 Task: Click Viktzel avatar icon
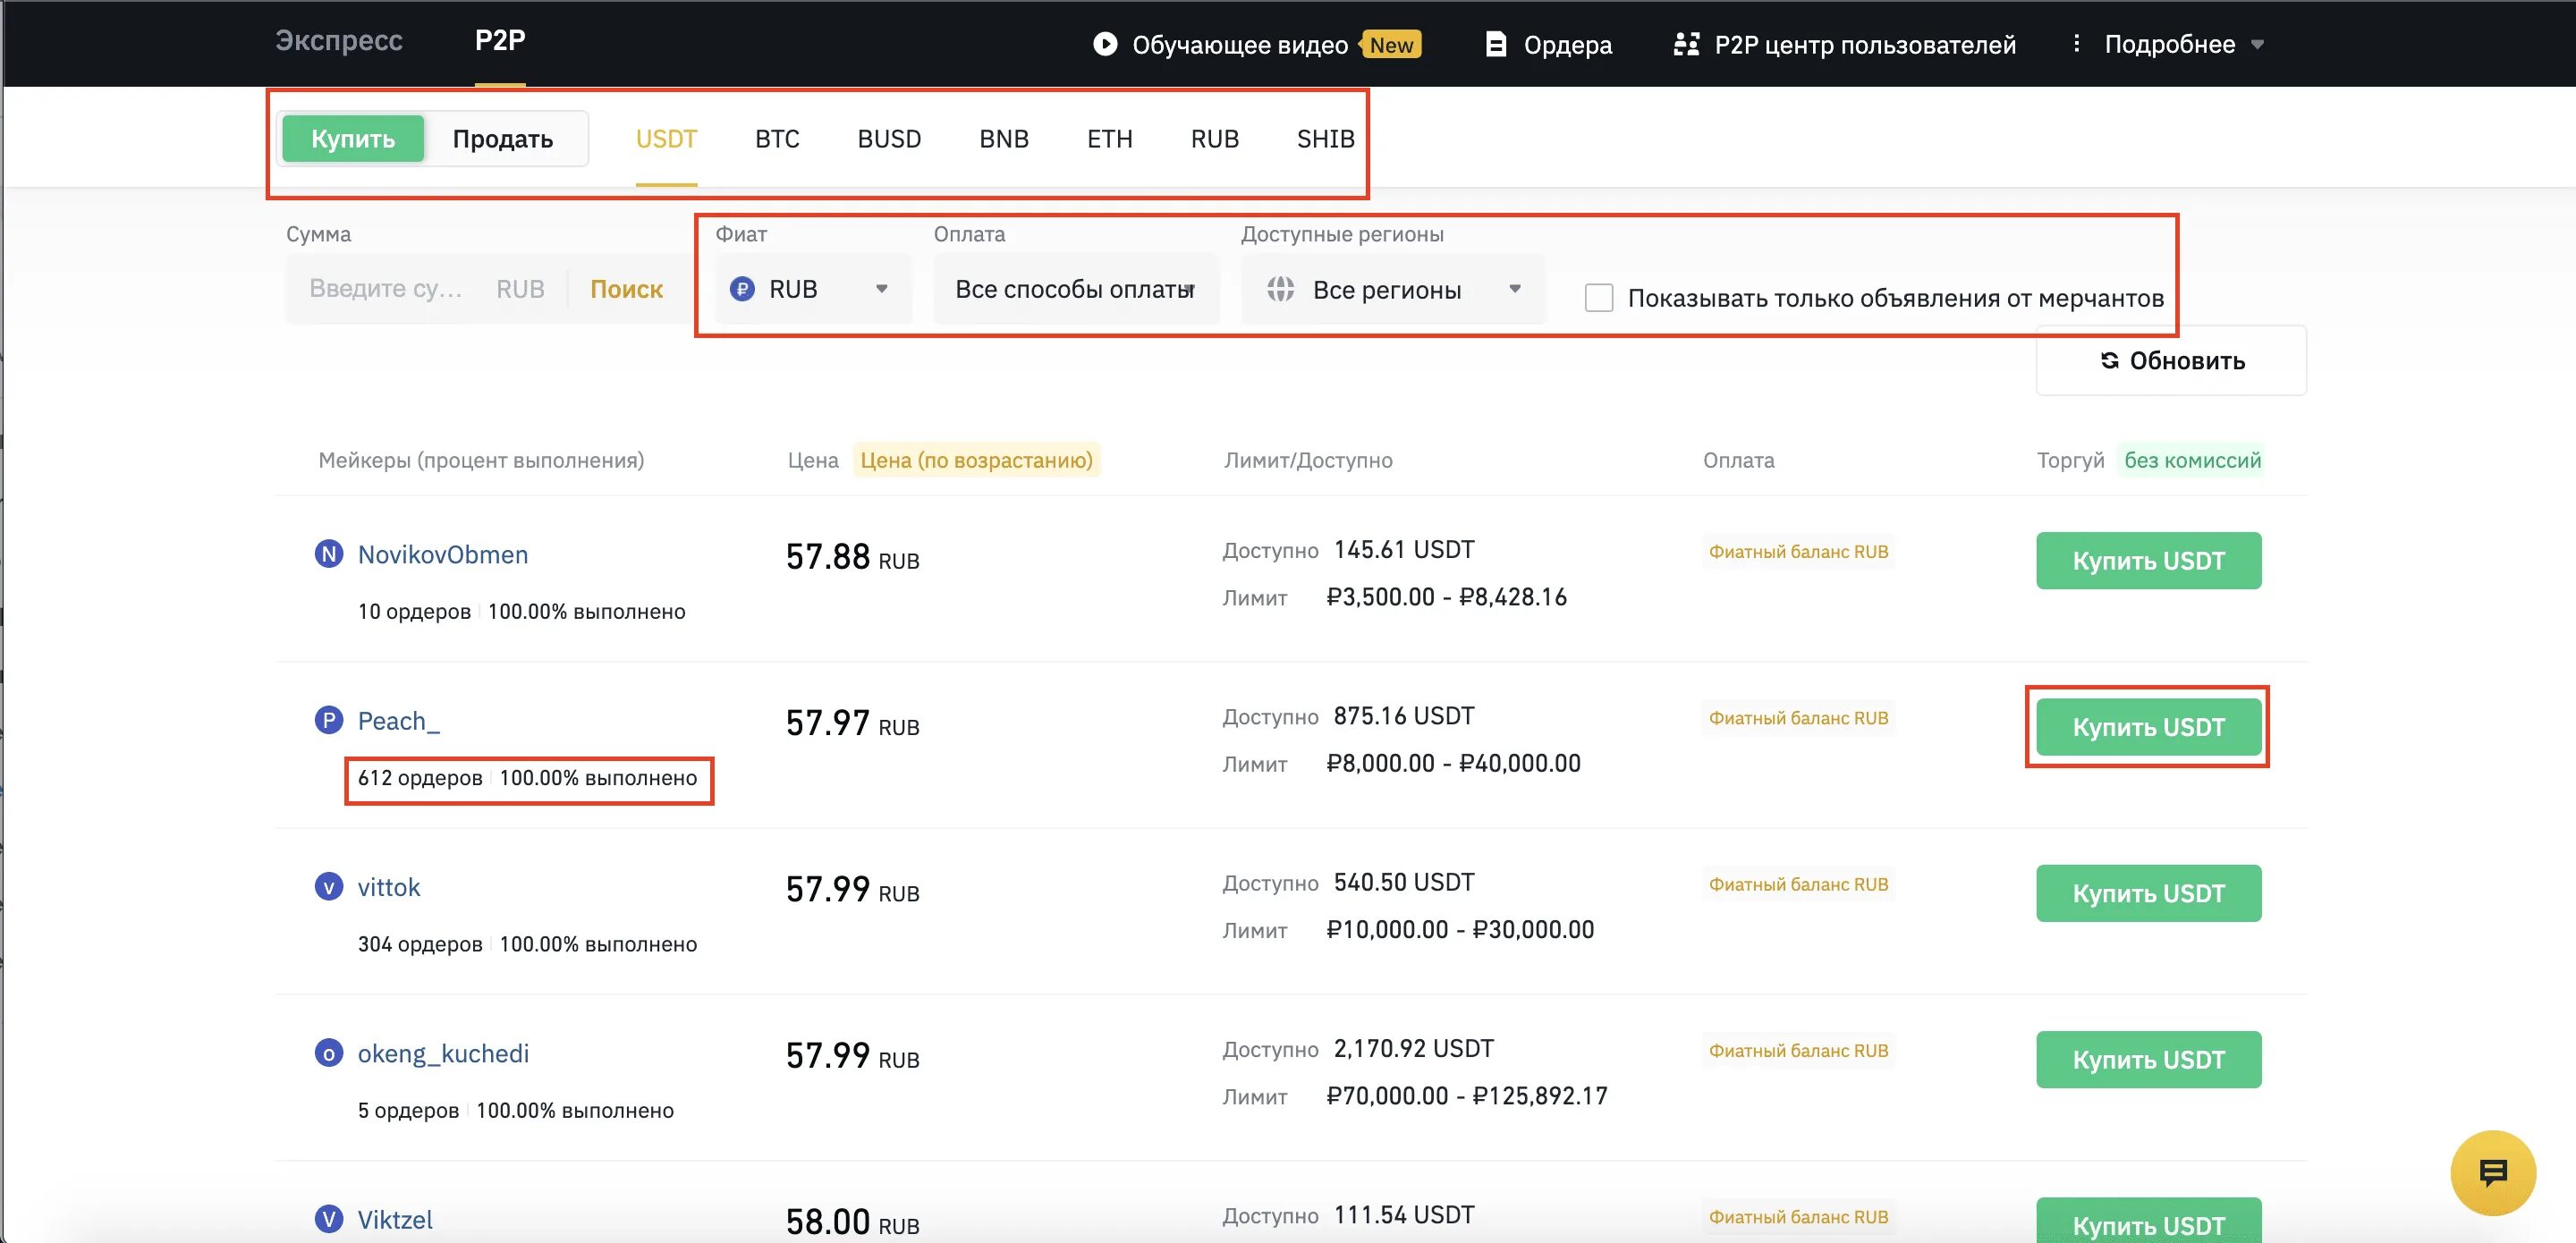[329, 1219]
